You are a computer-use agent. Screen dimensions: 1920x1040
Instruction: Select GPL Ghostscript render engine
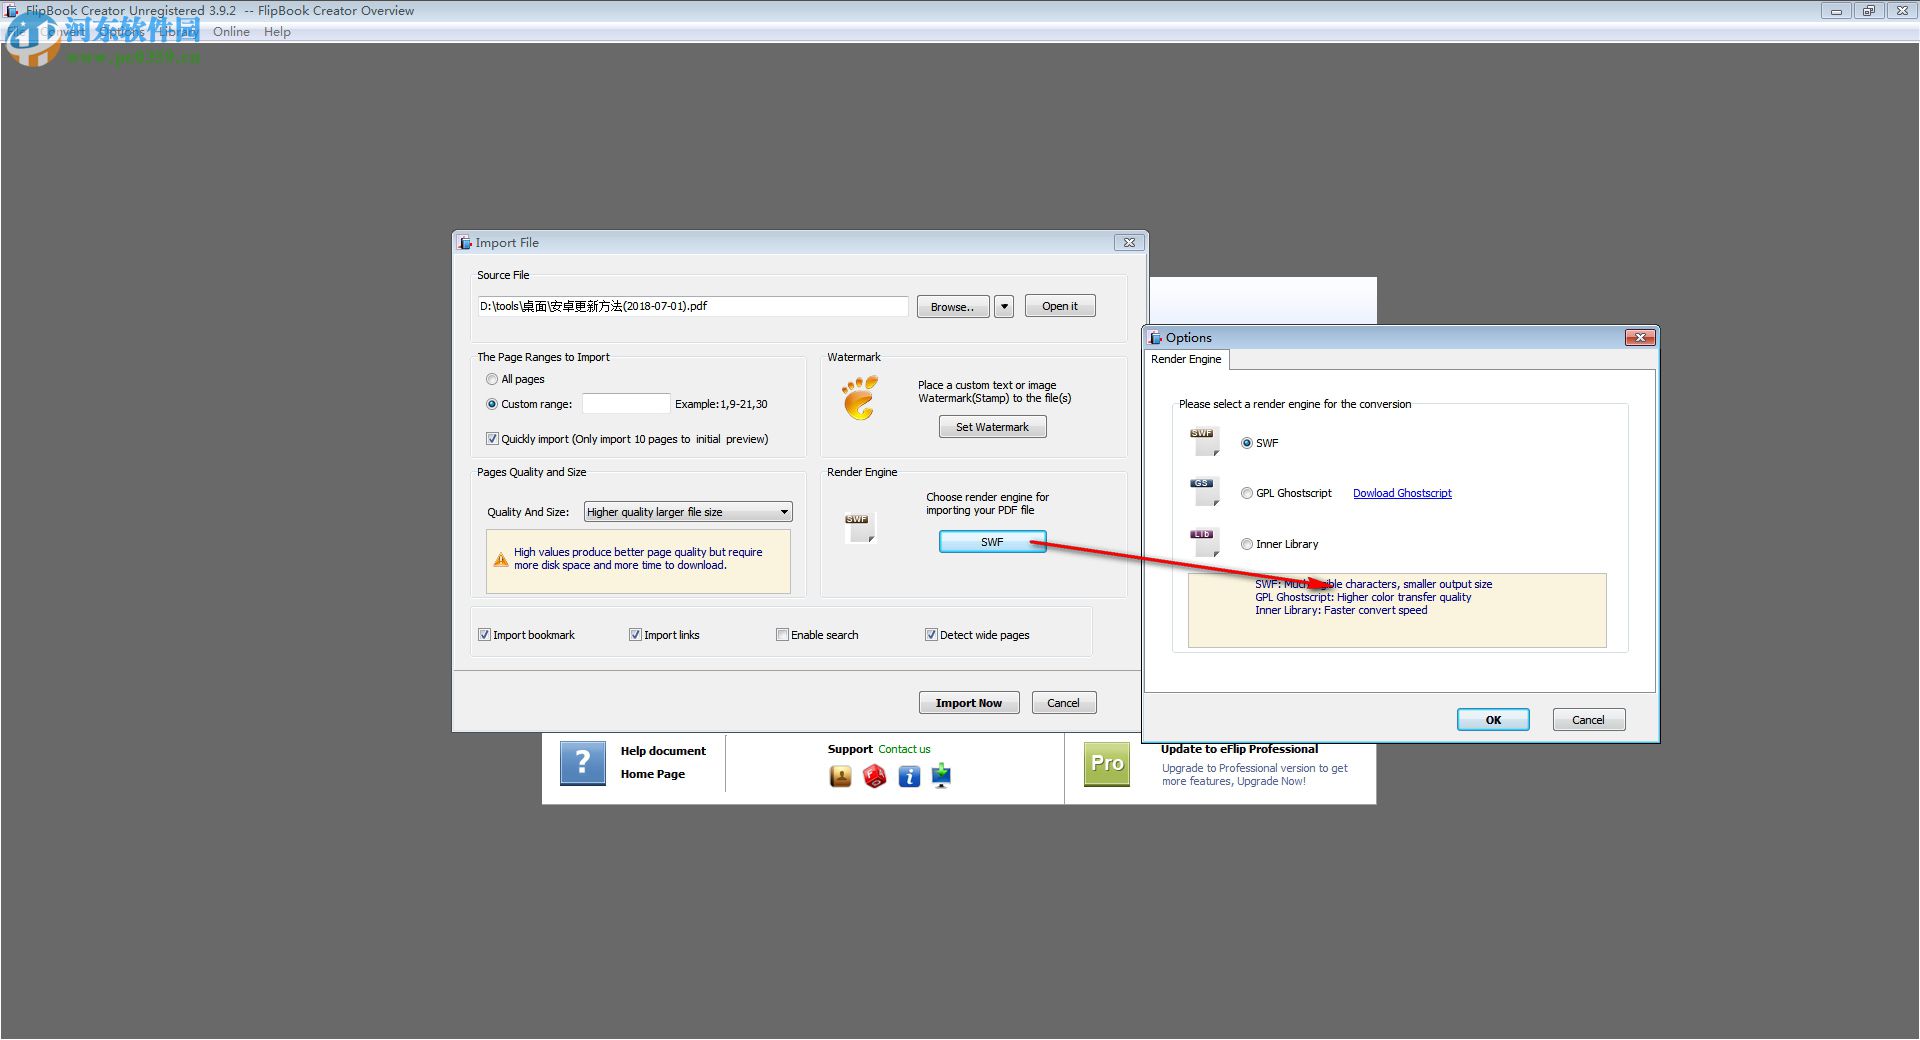pos(1247,493)
